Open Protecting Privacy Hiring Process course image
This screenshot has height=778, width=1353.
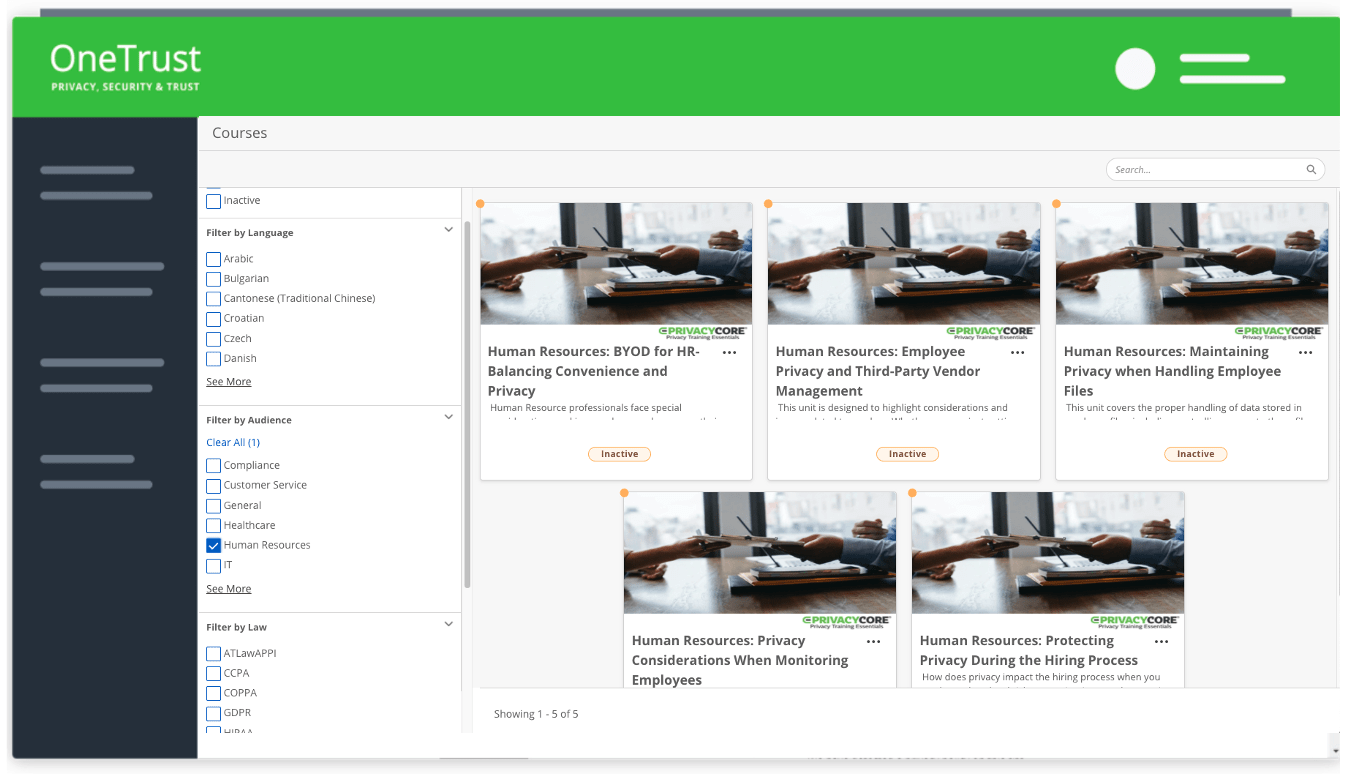pos(1048,553)
